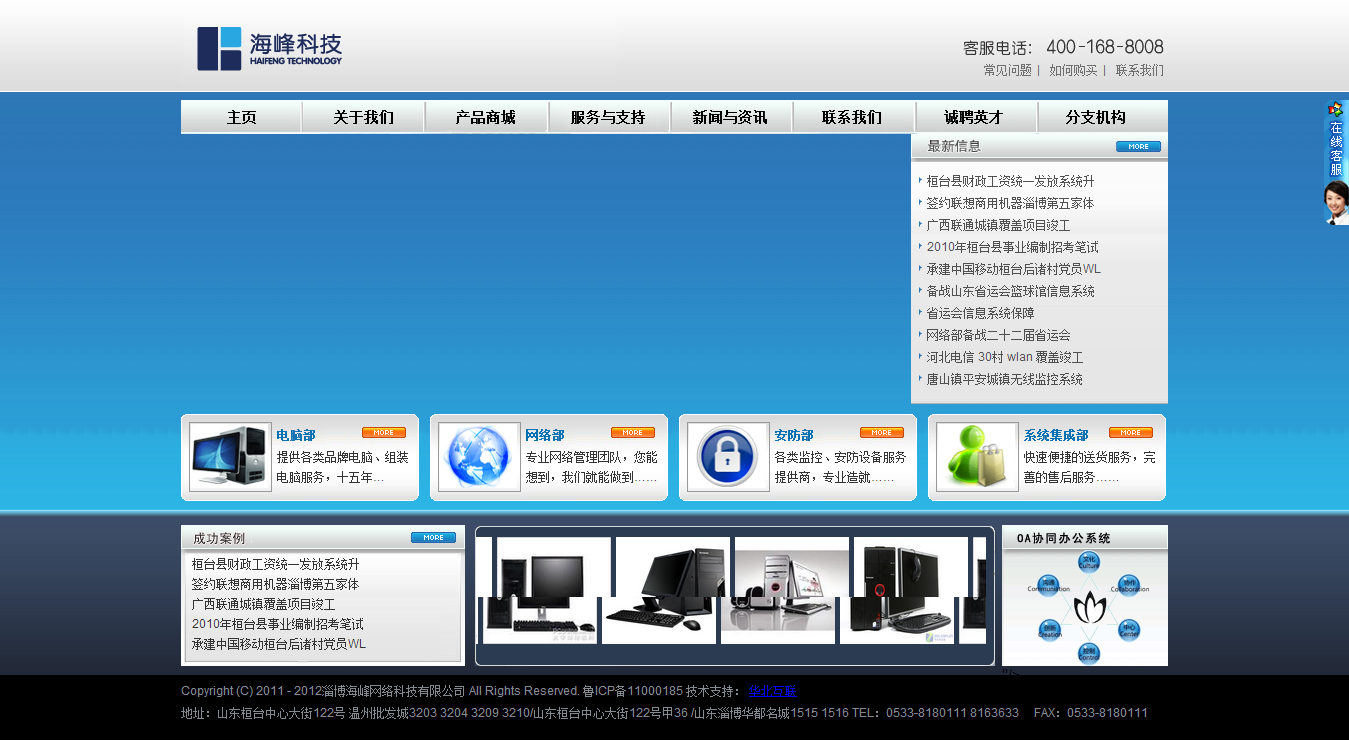Open 广西联通城镇覆盖项目竣工 under 成功案例
1349x741 pixels.
pos(263,604)
